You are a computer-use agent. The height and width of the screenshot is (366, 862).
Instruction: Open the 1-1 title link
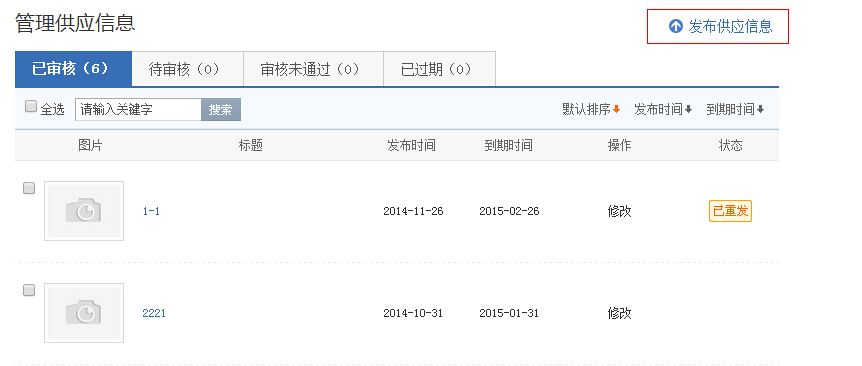[x=151, y=211]
